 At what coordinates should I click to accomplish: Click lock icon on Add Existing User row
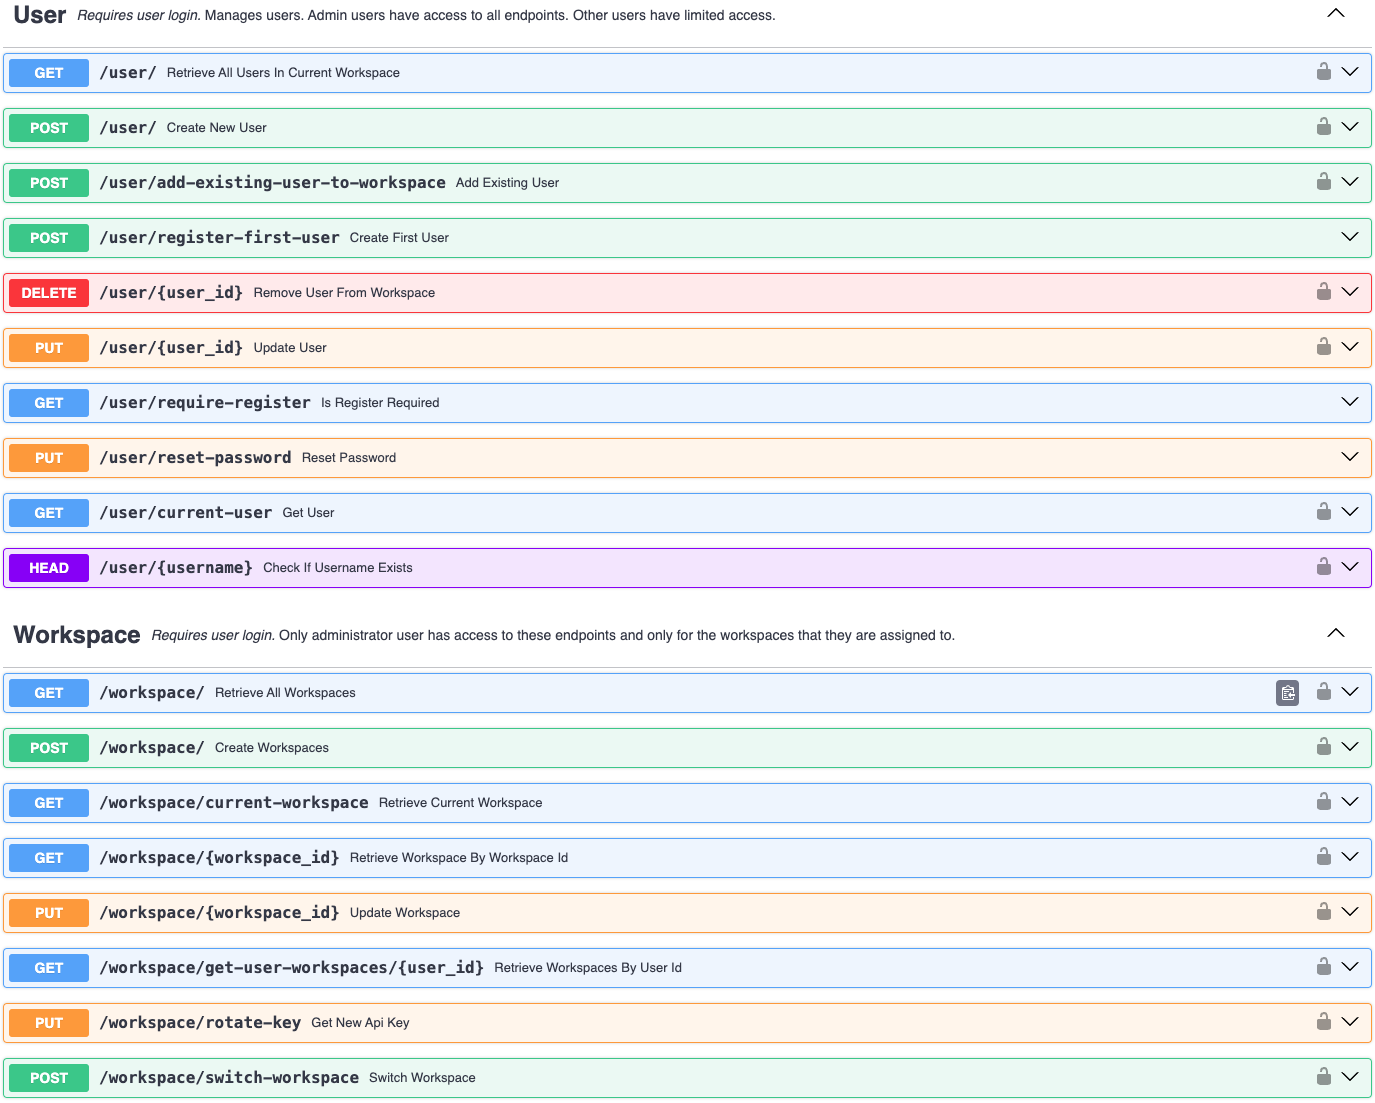click(x=1323, y=182)
